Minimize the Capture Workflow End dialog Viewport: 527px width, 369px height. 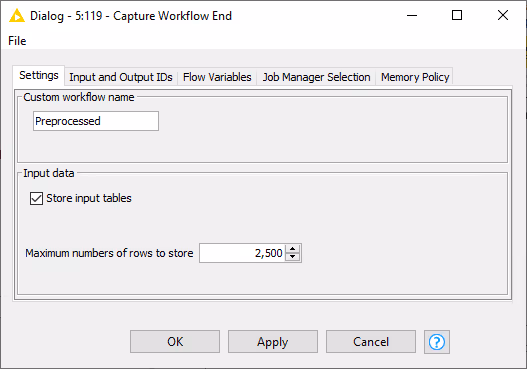412,15
